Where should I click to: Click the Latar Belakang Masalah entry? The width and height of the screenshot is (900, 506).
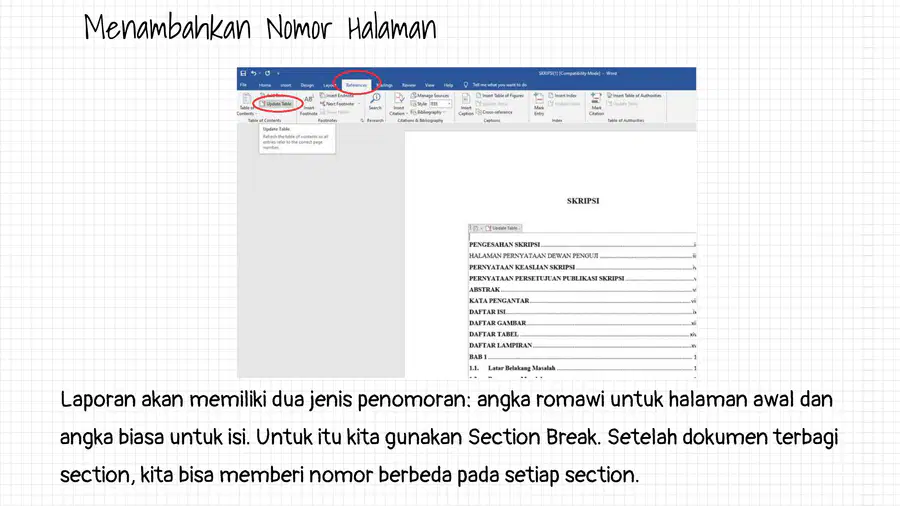582,368
